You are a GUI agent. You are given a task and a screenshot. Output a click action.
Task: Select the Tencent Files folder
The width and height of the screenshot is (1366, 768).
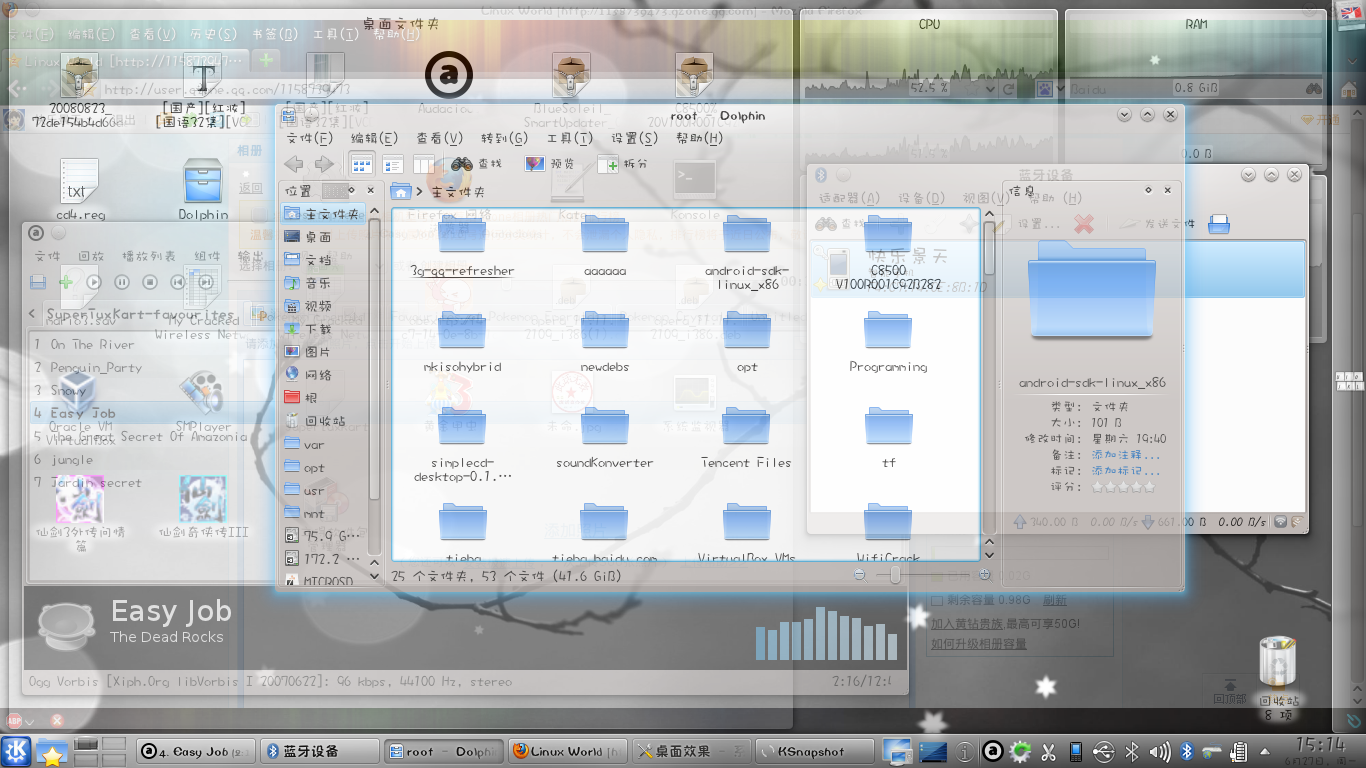[x=747, y=439]
